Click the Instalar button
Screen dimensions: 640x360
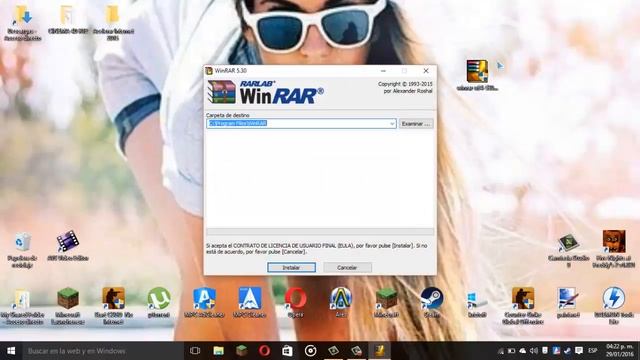pos(291,267)
